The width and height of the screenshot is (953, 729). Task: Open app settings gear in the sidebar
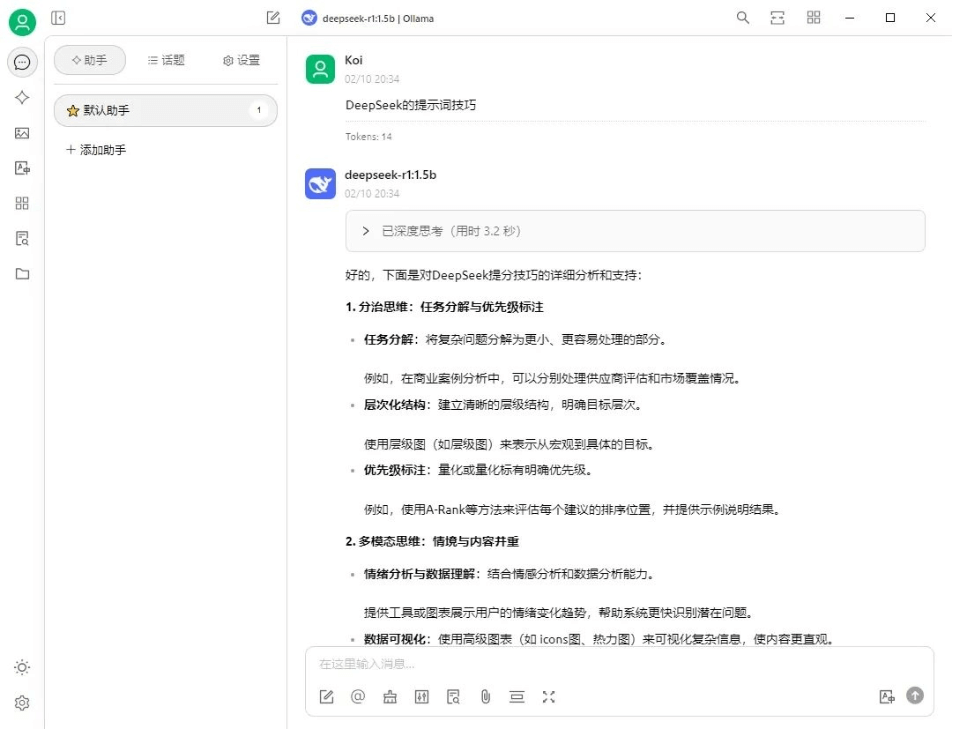click(x=22, y=703)
